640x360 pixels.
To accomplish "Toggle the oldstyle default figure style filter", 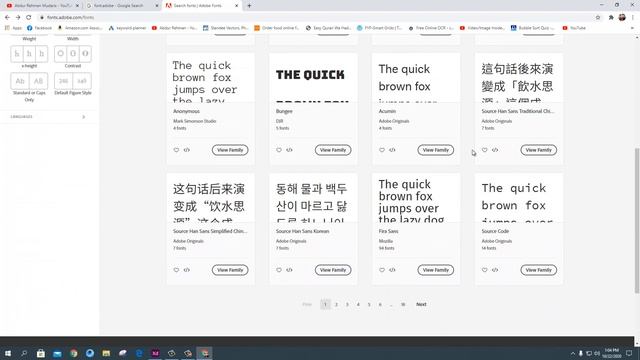I will tap(82, 81).
